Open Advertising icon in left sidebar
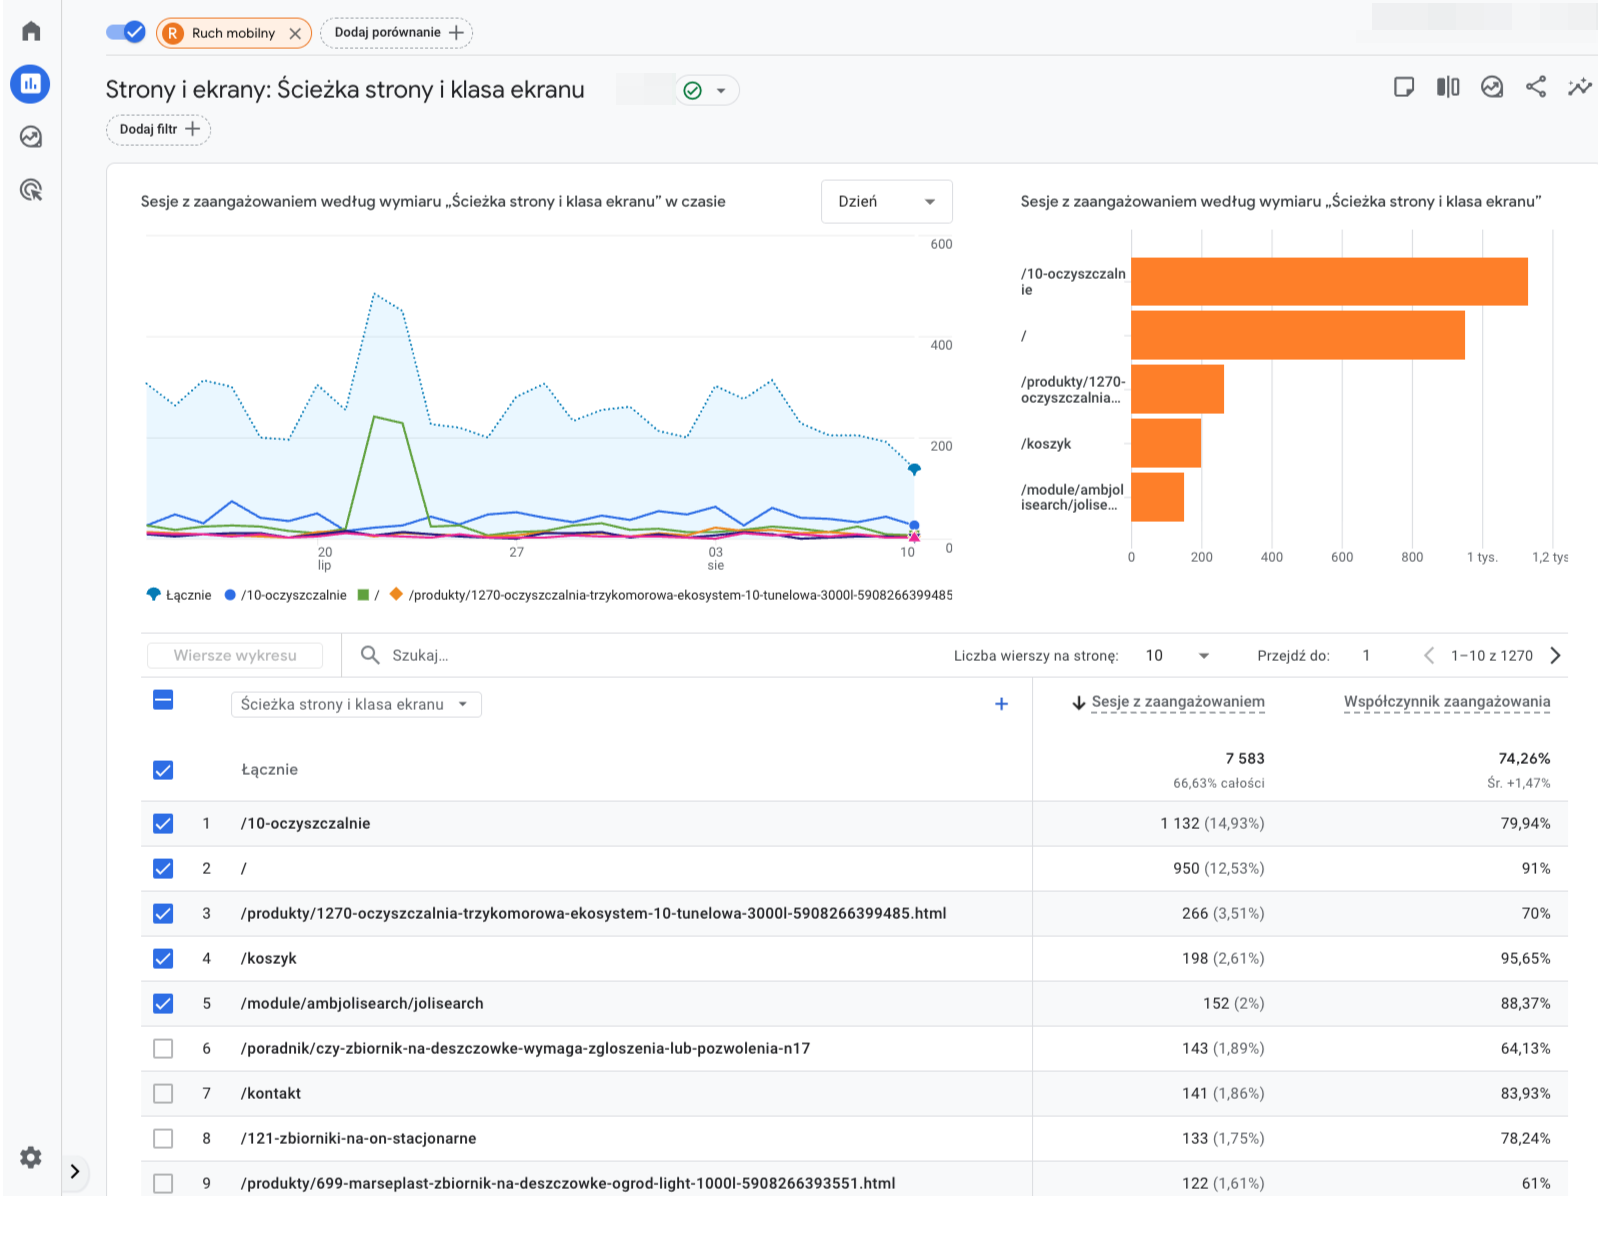The image size is (1598, 1259). (31, 190)
